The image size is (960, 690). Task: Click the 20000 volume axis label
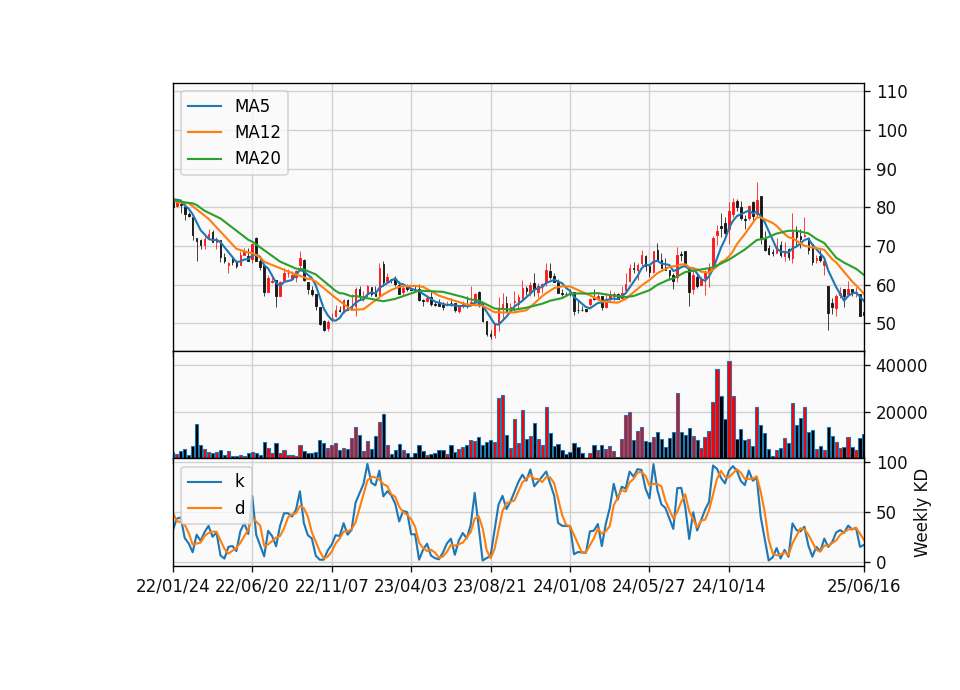coord(902,413)
